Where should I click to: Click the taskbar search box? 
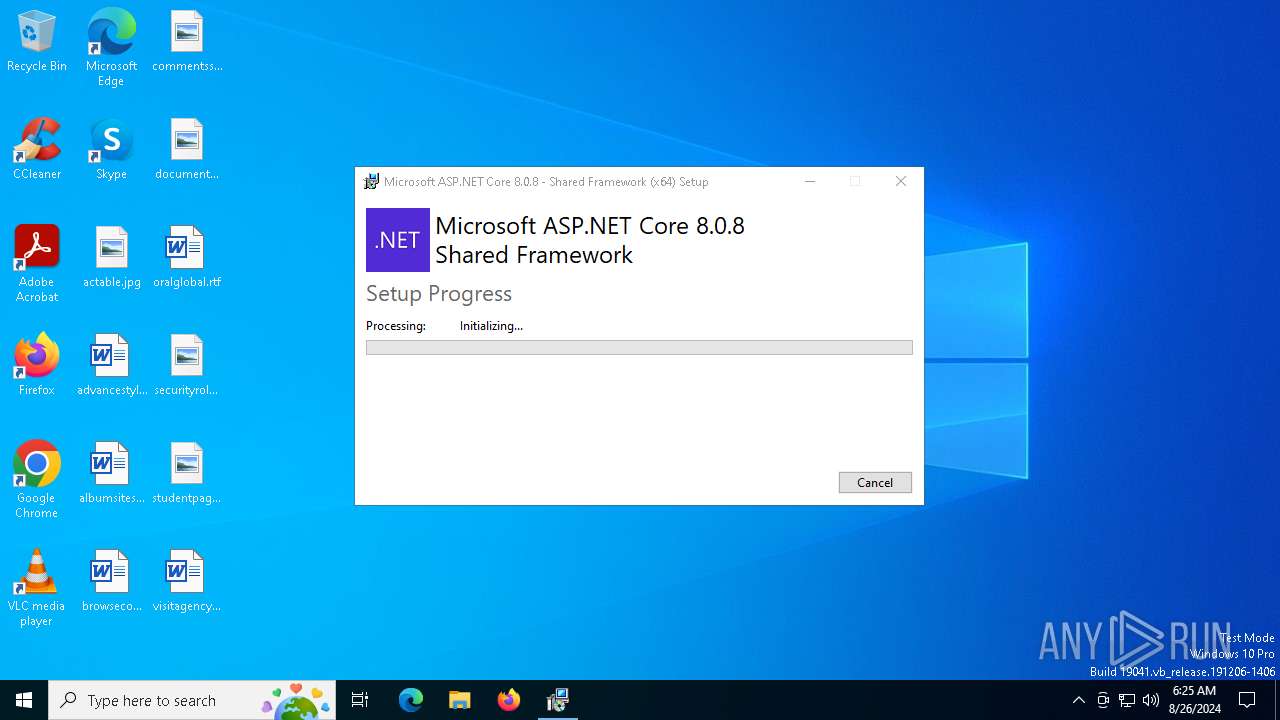click(x=192, y=700)
